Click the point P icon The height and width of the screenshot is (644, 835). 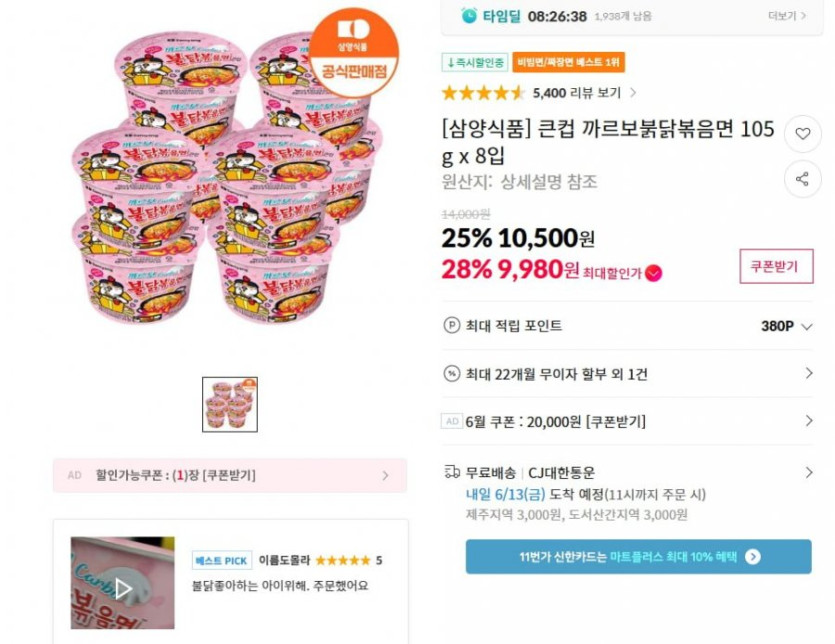pyautogui.click(x=452, y=326)
